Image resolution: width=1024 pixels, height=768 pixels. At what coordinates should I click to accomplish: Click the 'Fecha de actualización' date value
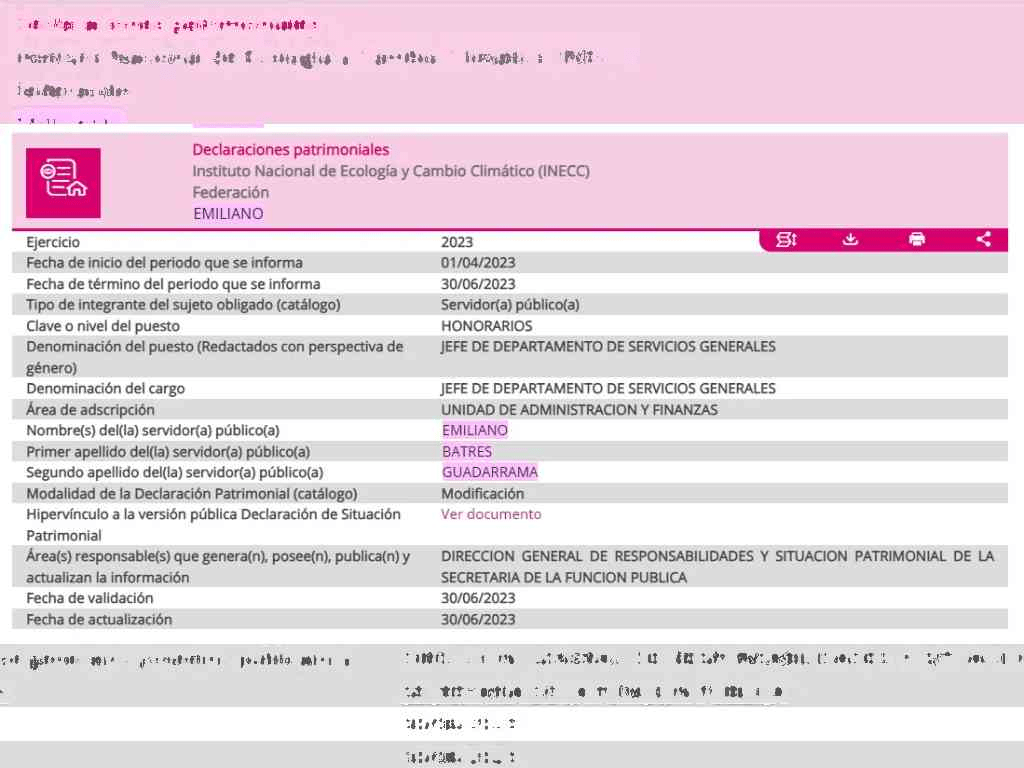478,619
